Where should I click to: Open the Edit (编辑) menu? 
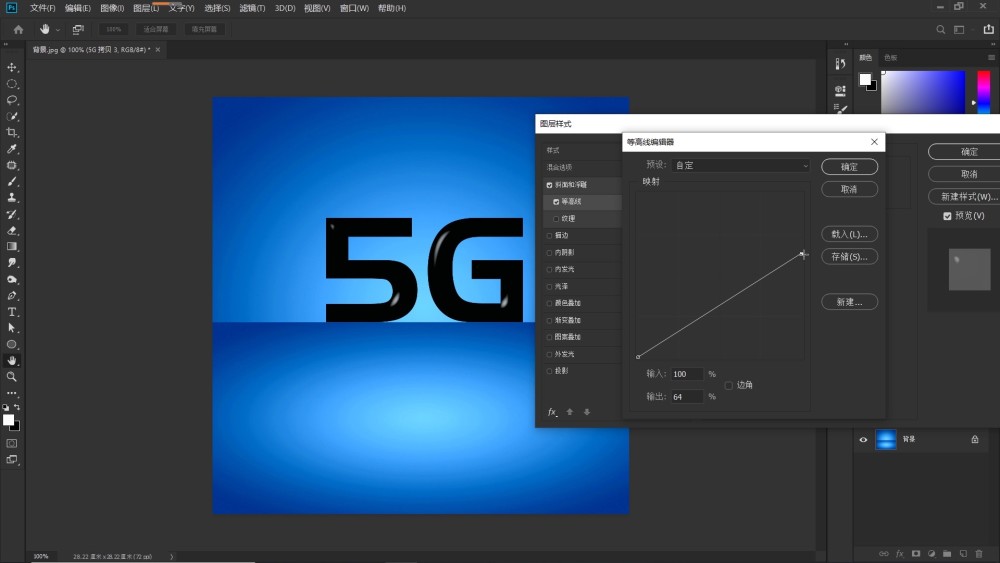point(78,8)
